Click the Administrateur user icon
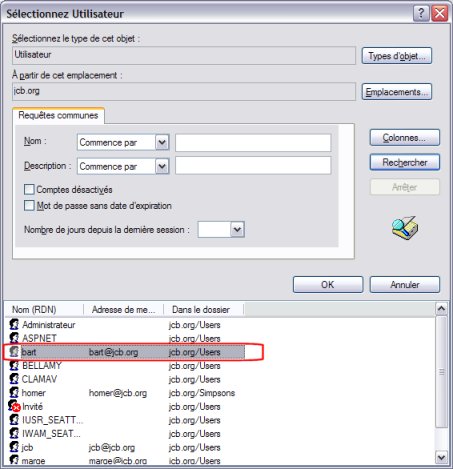The width and height of the screenshot is (453, 469). click(14, 324)
